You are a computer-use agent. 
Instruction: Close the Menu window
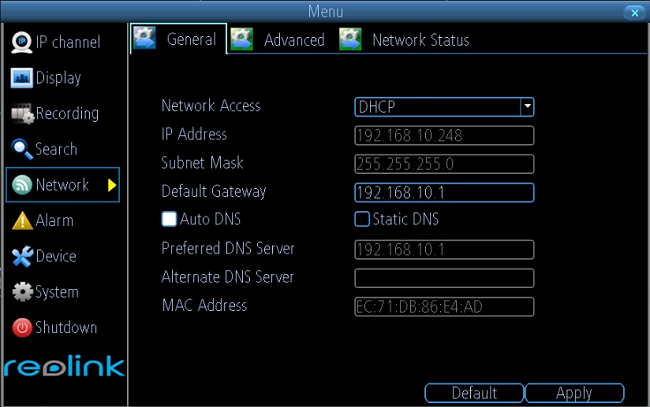point(634,13)
